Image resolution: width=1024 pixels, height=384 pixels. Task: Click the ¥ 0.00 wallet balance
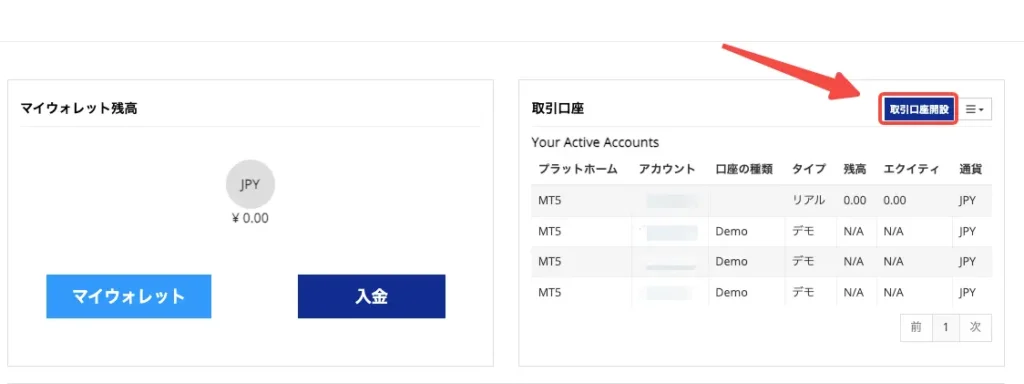[250, 218]
